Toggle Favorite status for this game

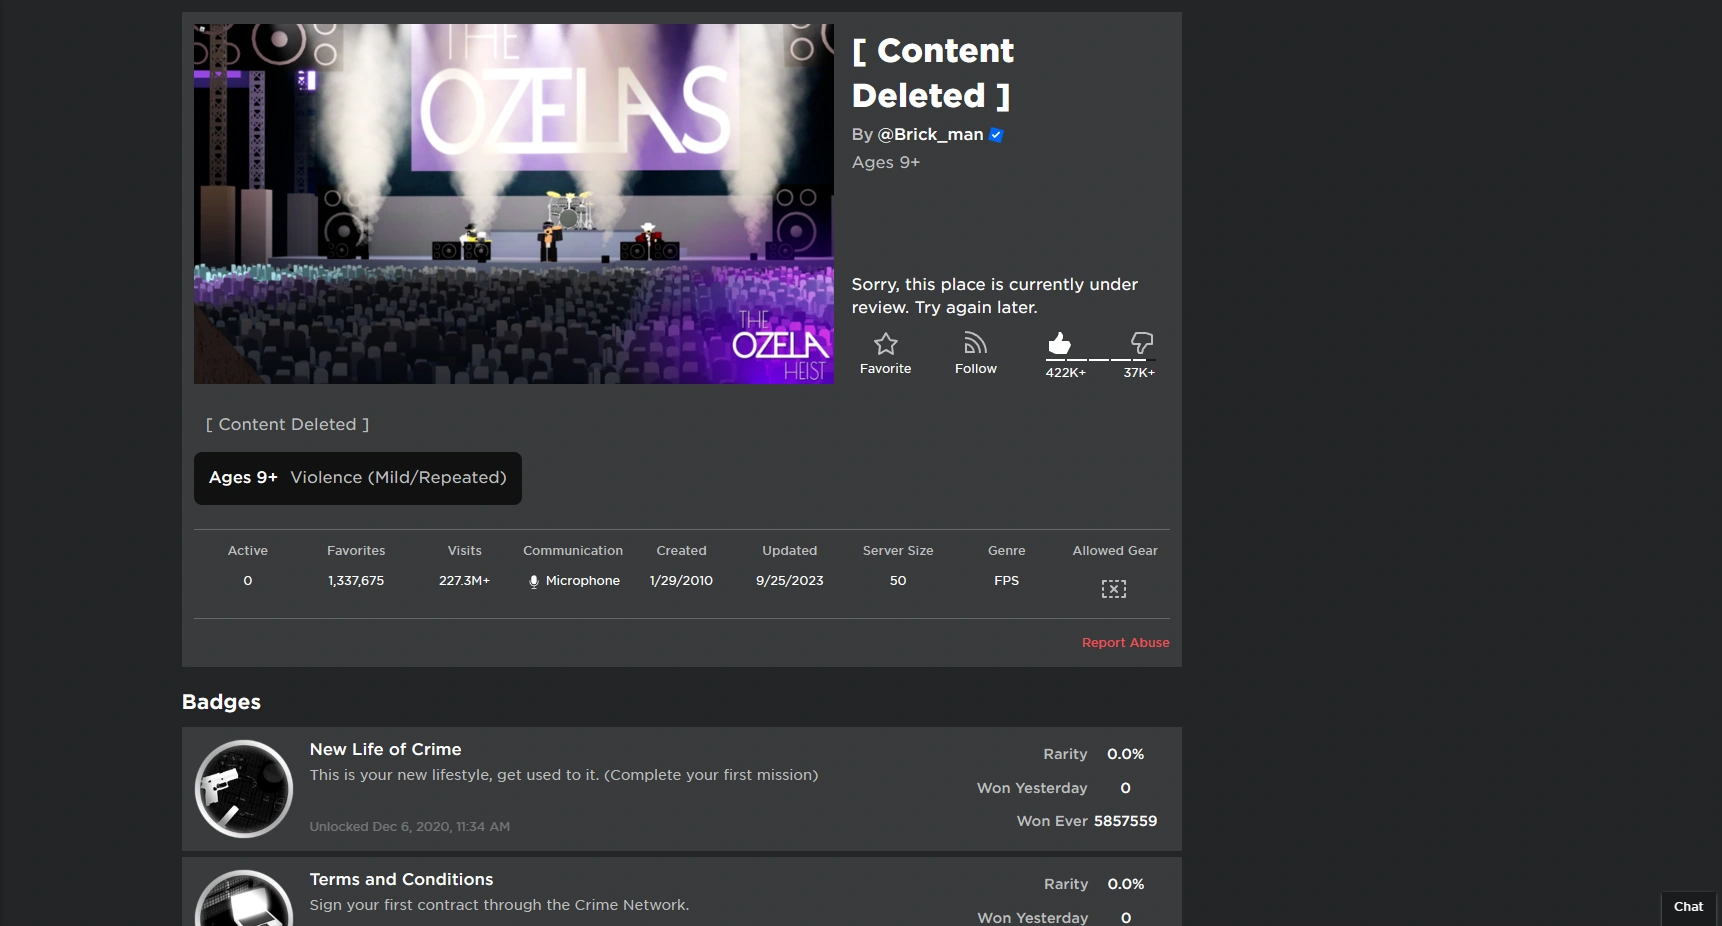[x=885, y=353]
